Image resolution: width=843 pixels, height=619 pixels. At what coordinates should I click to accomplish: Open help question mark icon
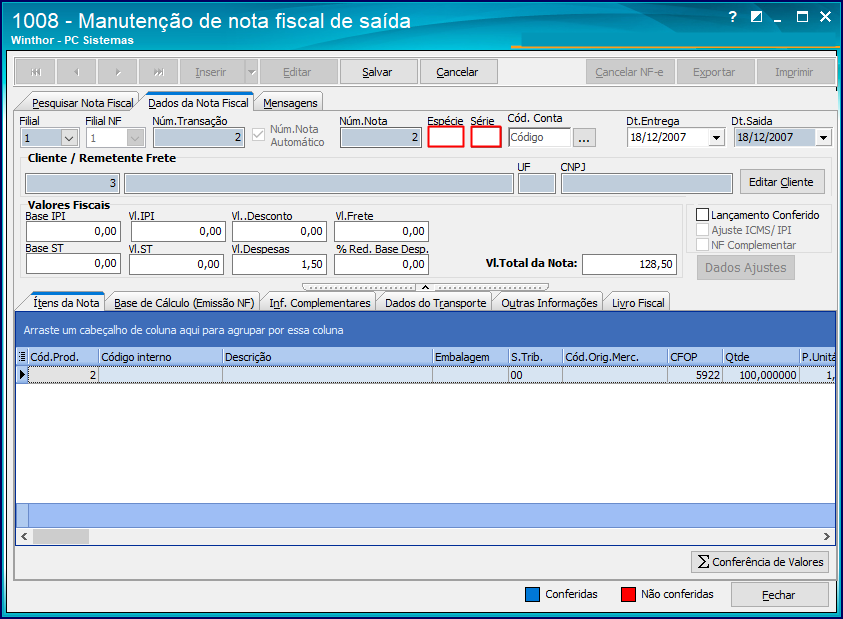coord(733,17)
